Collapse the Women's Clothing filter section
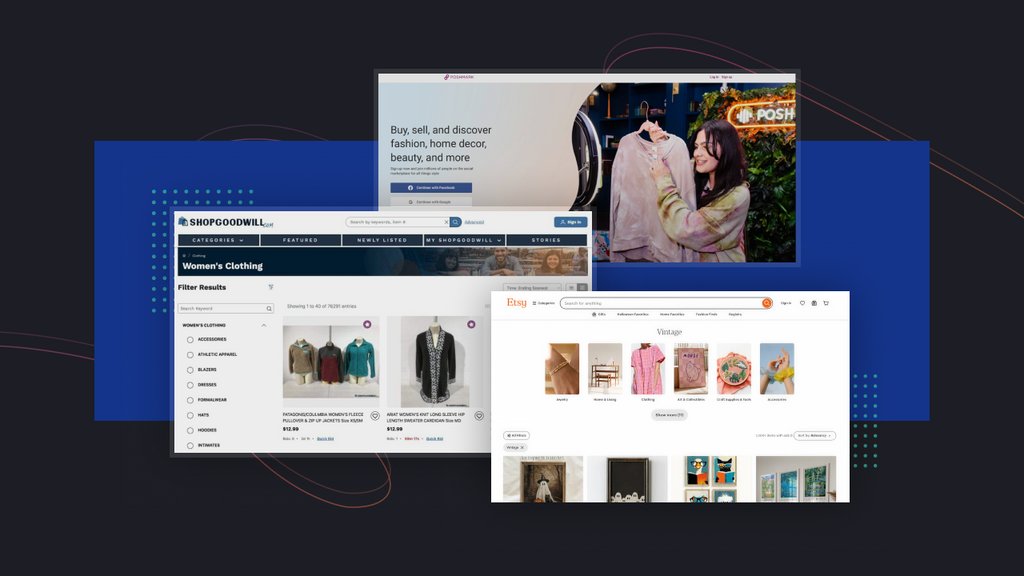The height and width of the screenshot is (576, 1024). [264, 325]
